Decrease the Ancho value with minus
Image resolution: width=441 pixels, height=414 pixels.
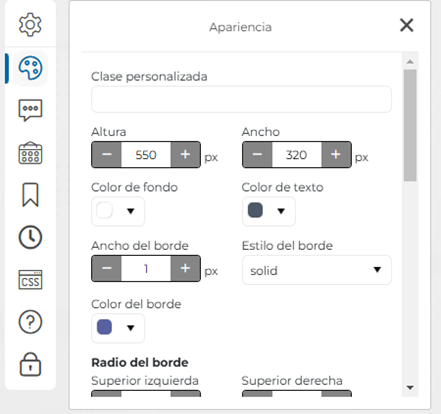(x=257, y=155)
